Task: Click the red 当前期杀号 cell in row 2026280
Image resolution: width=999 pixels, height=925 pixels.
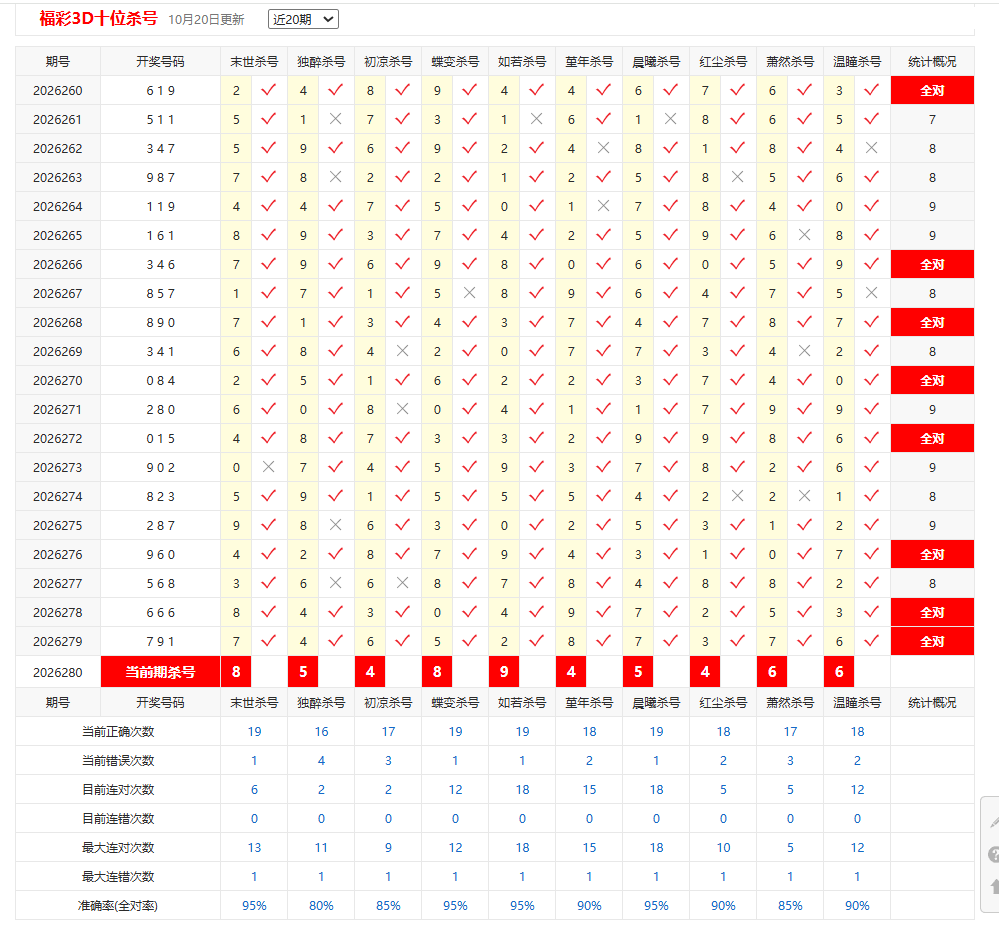Action: tap(161, 672)
